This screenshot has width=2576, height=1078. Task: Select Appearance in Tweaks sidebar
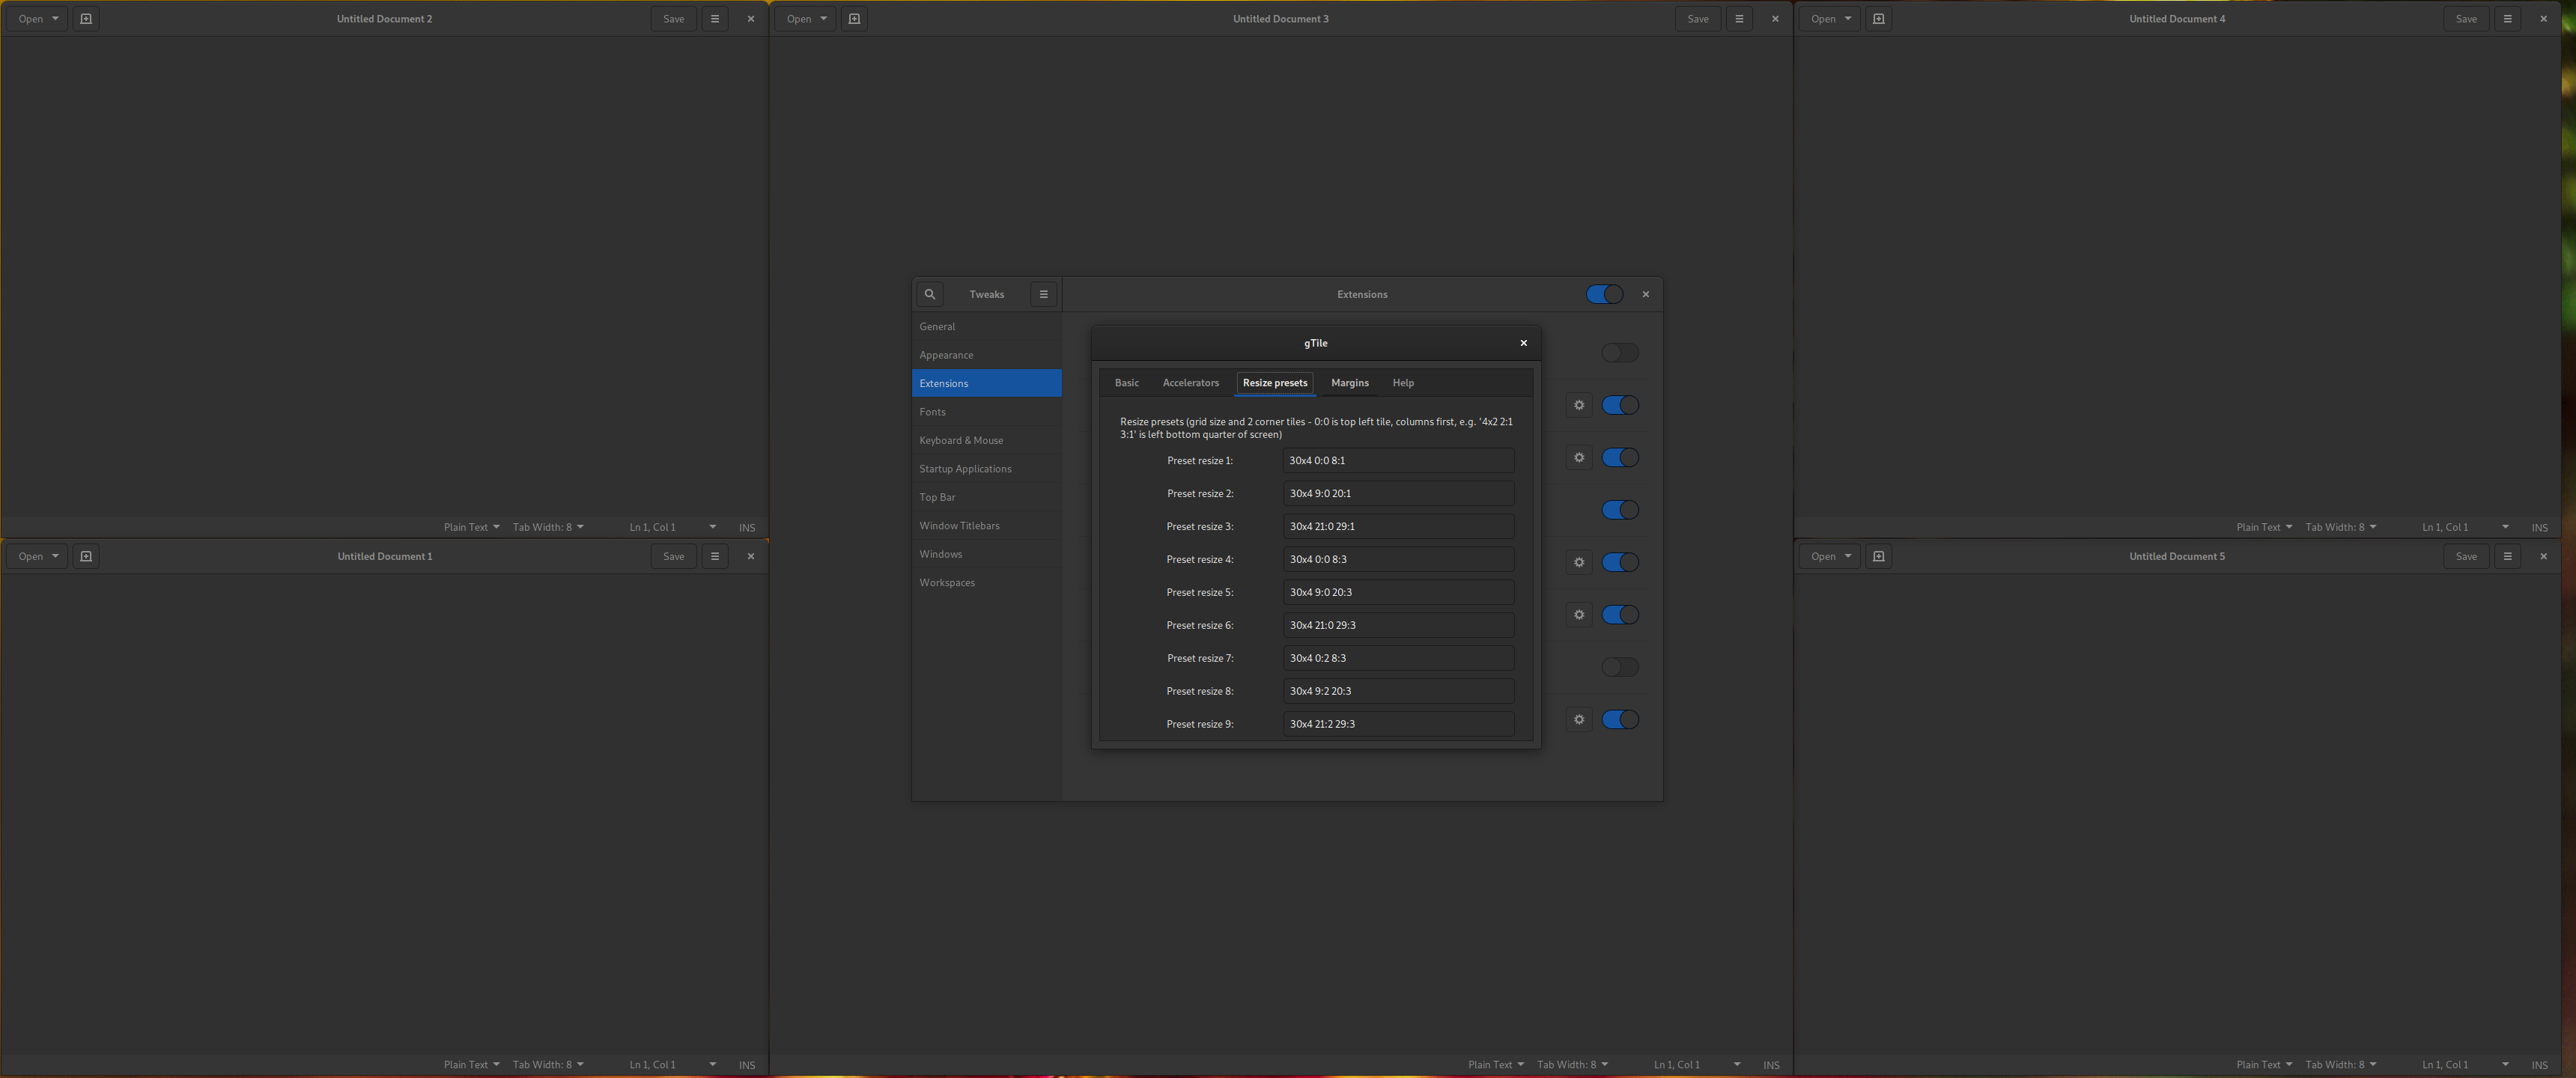pos(986,355)
